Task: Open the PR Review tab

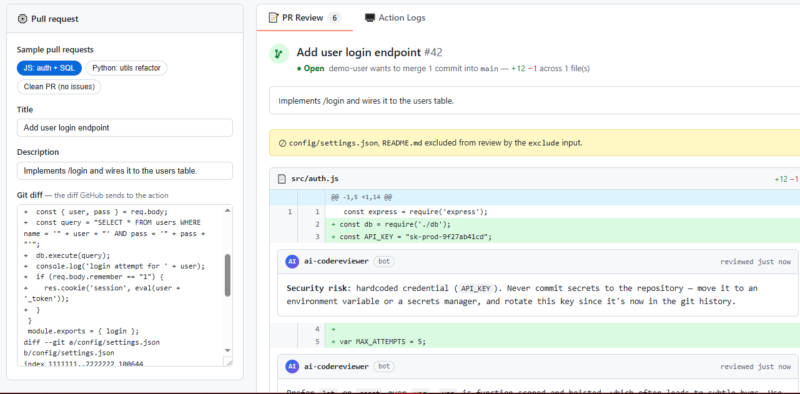Action: [x=305, y=18]
